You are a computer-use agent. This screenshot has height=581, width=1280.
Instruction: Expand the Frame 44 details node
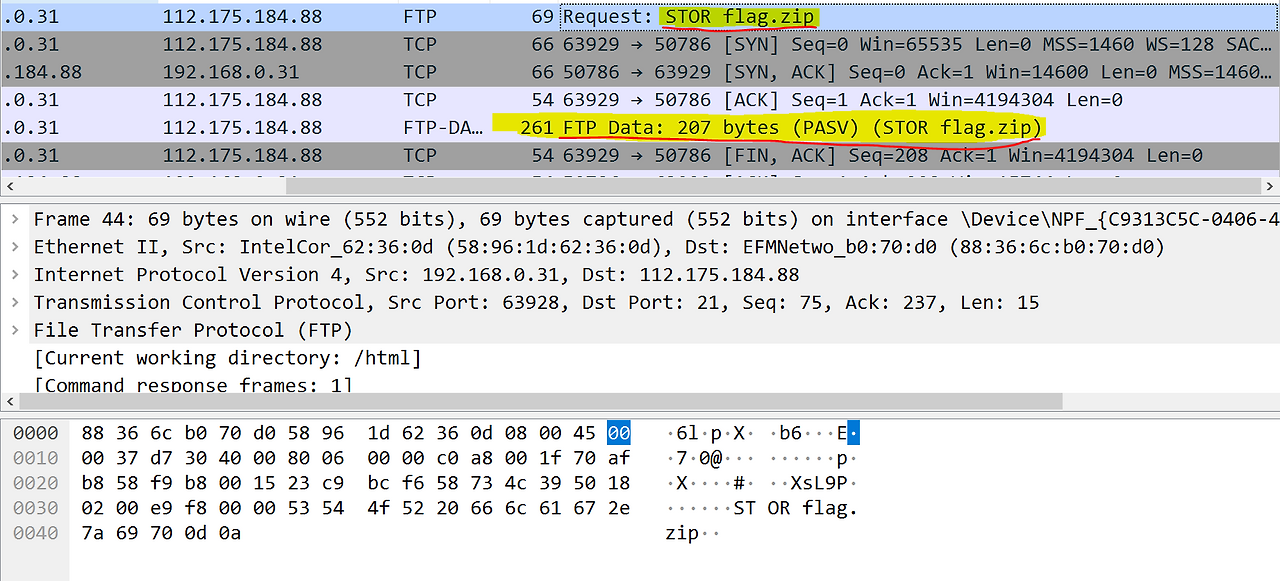coord(14,219)
